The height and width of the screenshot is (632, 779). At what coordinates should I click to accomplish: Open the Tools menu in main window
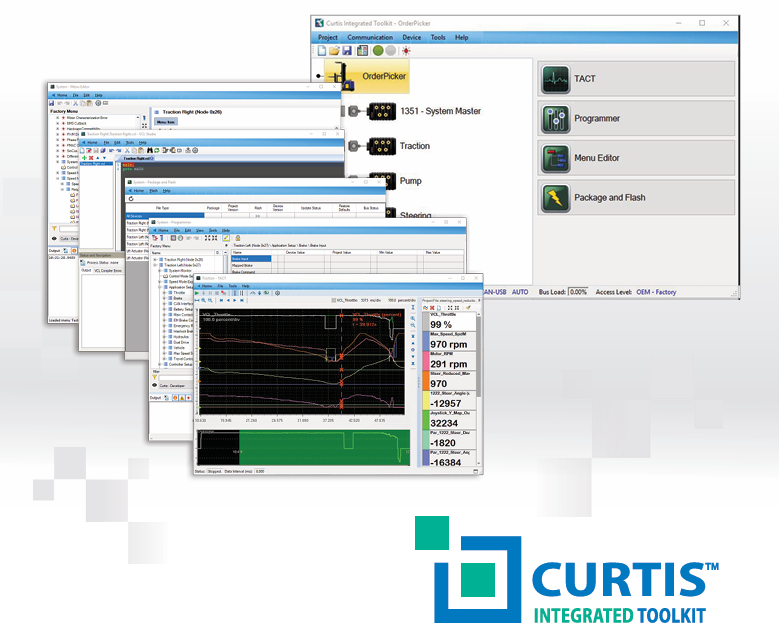(x=438, y=37)
